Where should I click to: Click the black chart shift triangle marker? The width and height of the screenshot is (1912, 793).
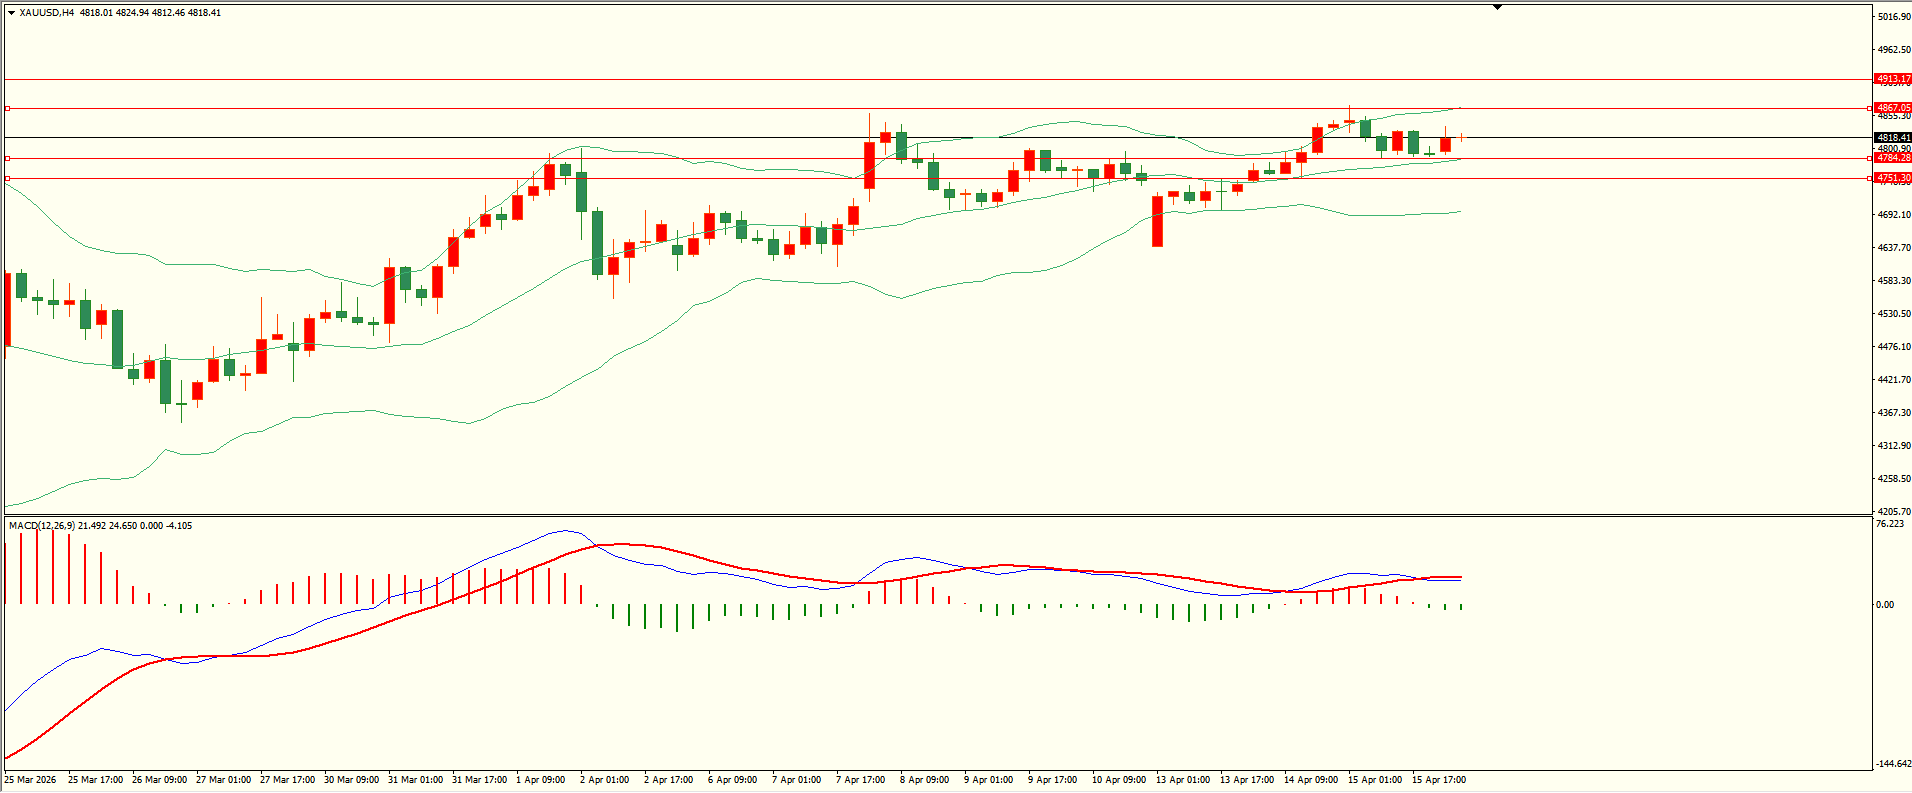[1497, 7]
